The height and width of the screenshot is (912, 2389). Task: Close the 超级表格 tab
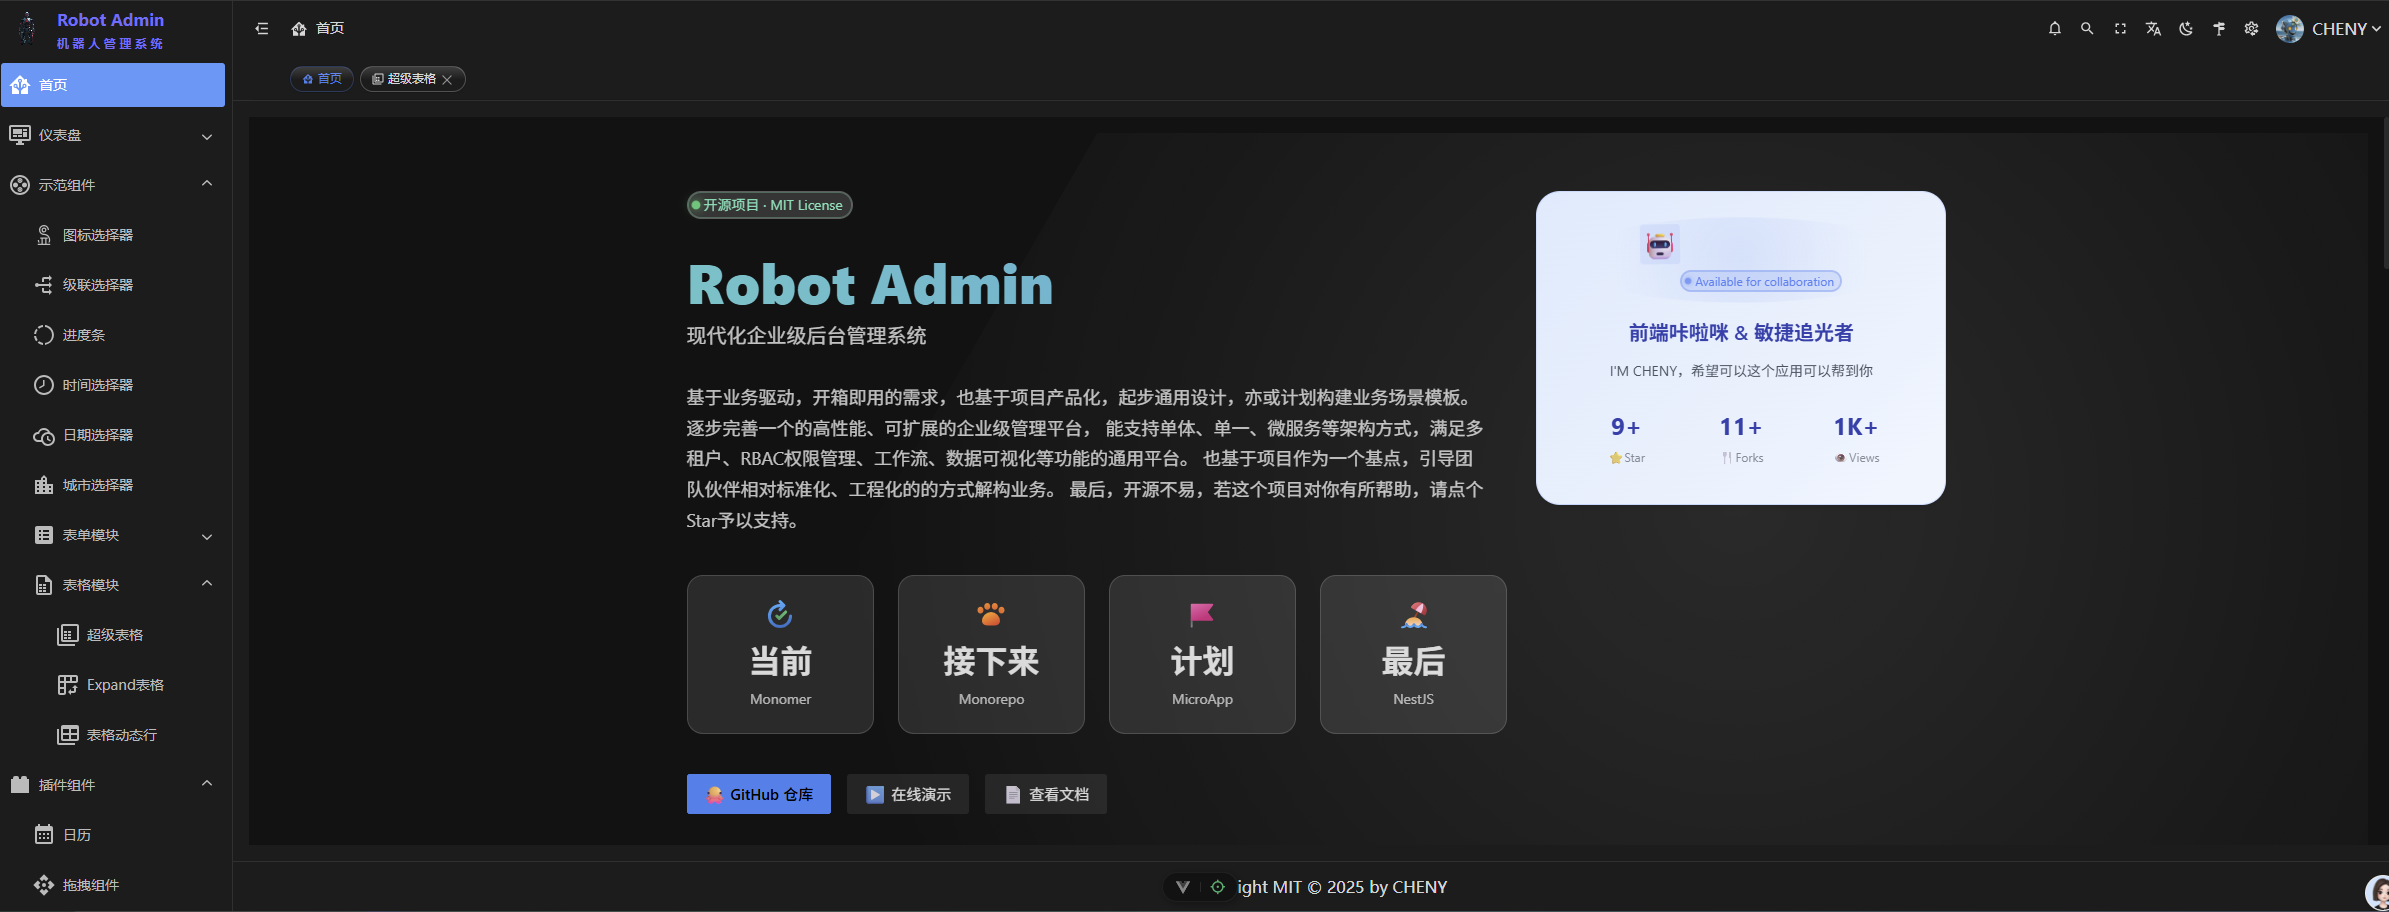point(448,79)
